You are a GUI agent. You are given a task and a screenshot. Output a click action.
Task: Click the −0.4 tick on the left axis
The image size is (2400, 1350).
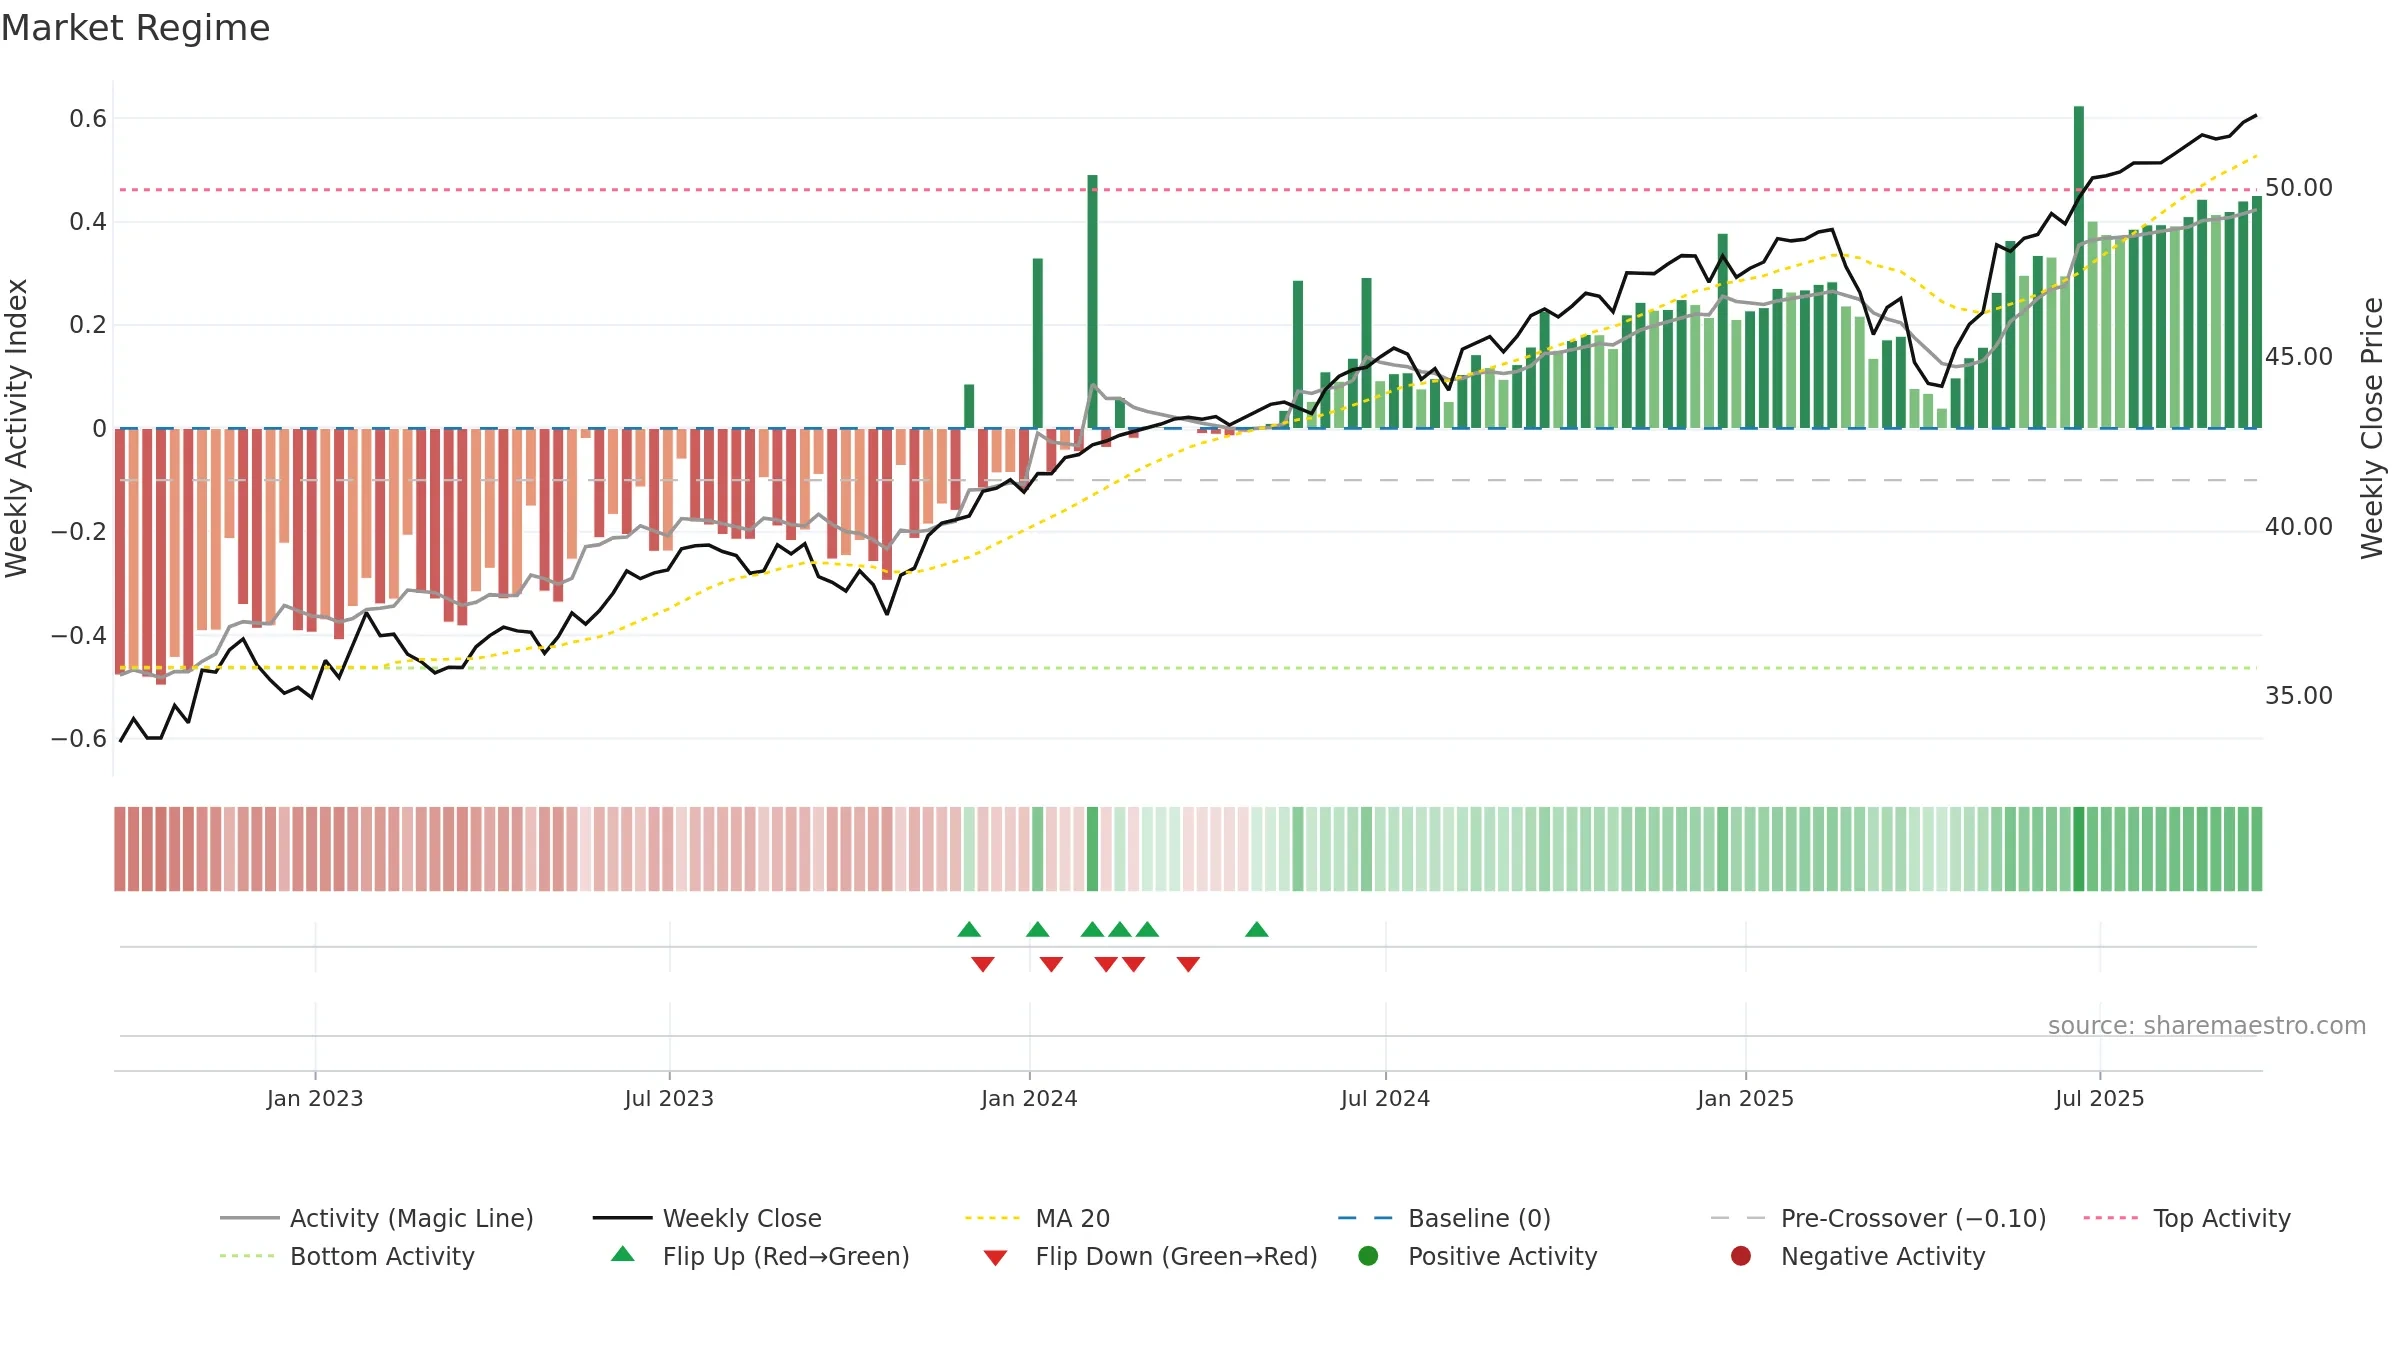(x=79, y=635)
